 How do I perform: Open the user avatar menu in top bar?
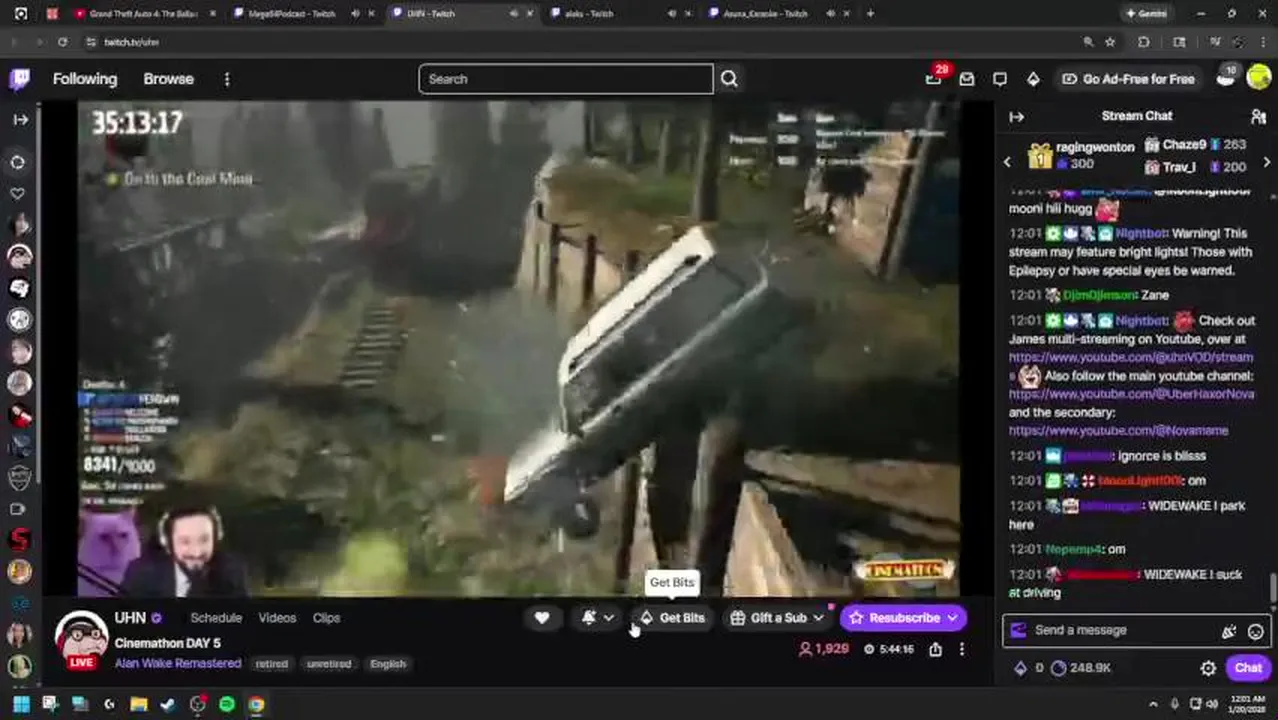click(x=1259, y=79)
